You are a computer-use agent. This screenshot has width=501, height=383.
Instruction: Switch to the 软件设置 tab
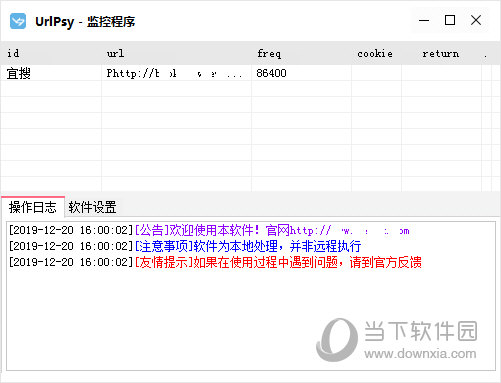click(x=92, y=207)
